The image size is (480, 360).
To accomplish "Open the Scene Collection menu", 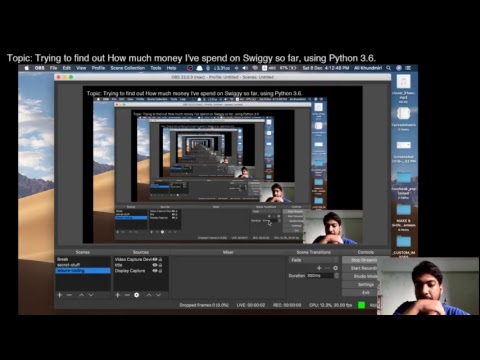I will (128, 68).
